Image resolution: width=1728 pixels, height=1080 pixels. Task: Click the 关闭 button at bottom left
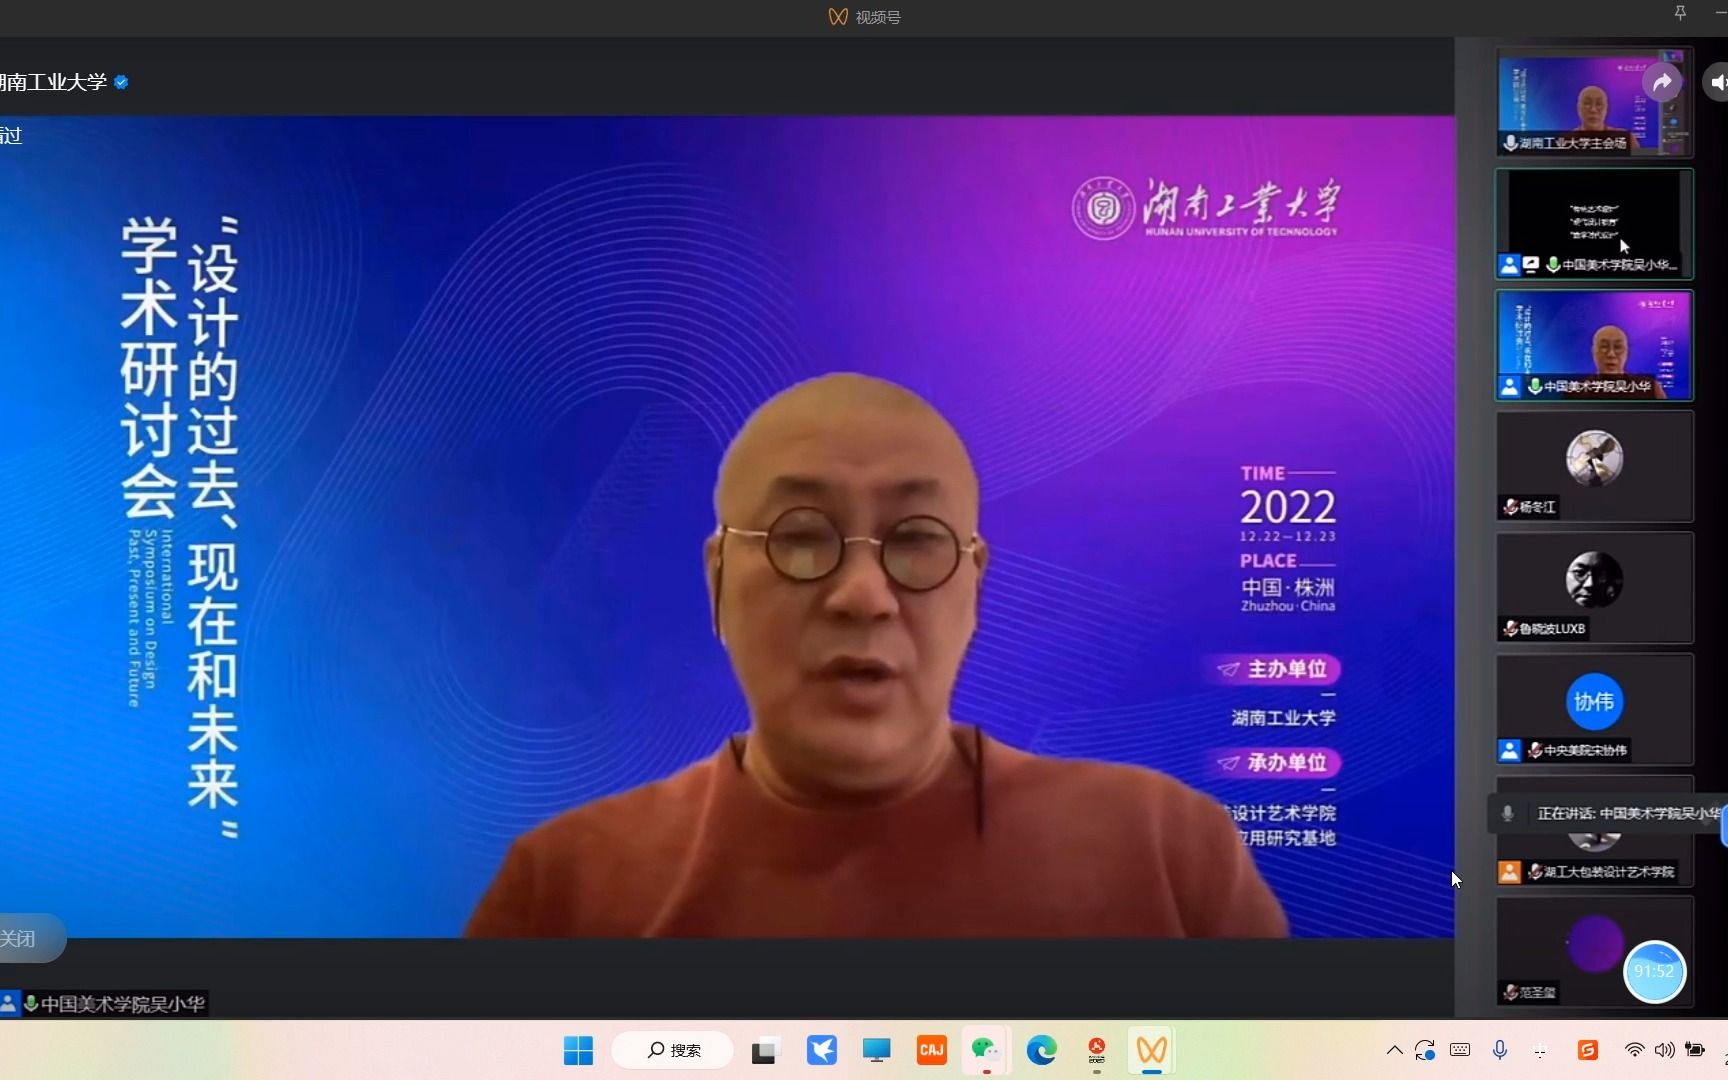[18, 938]
